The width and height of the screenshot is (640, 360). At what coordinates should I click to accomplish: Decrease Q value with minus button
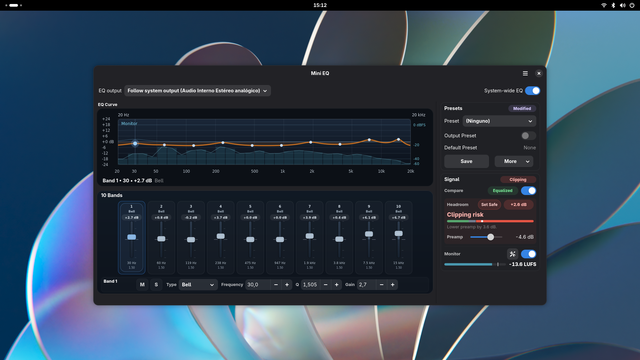326,284
